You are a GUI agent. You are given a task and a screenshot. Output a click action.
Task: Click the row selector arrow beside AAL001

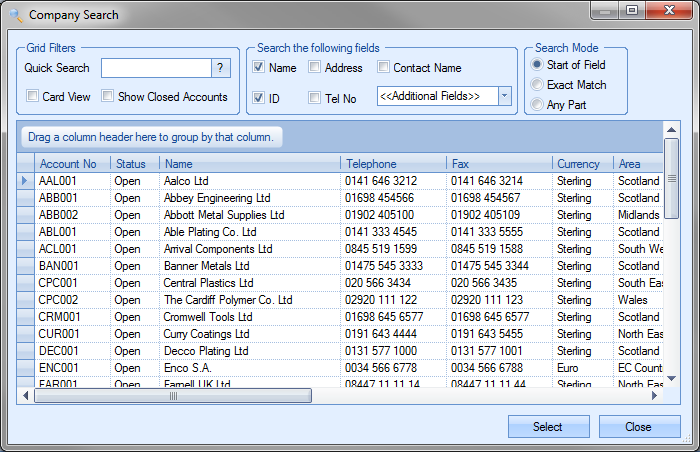tap(26, 181)
